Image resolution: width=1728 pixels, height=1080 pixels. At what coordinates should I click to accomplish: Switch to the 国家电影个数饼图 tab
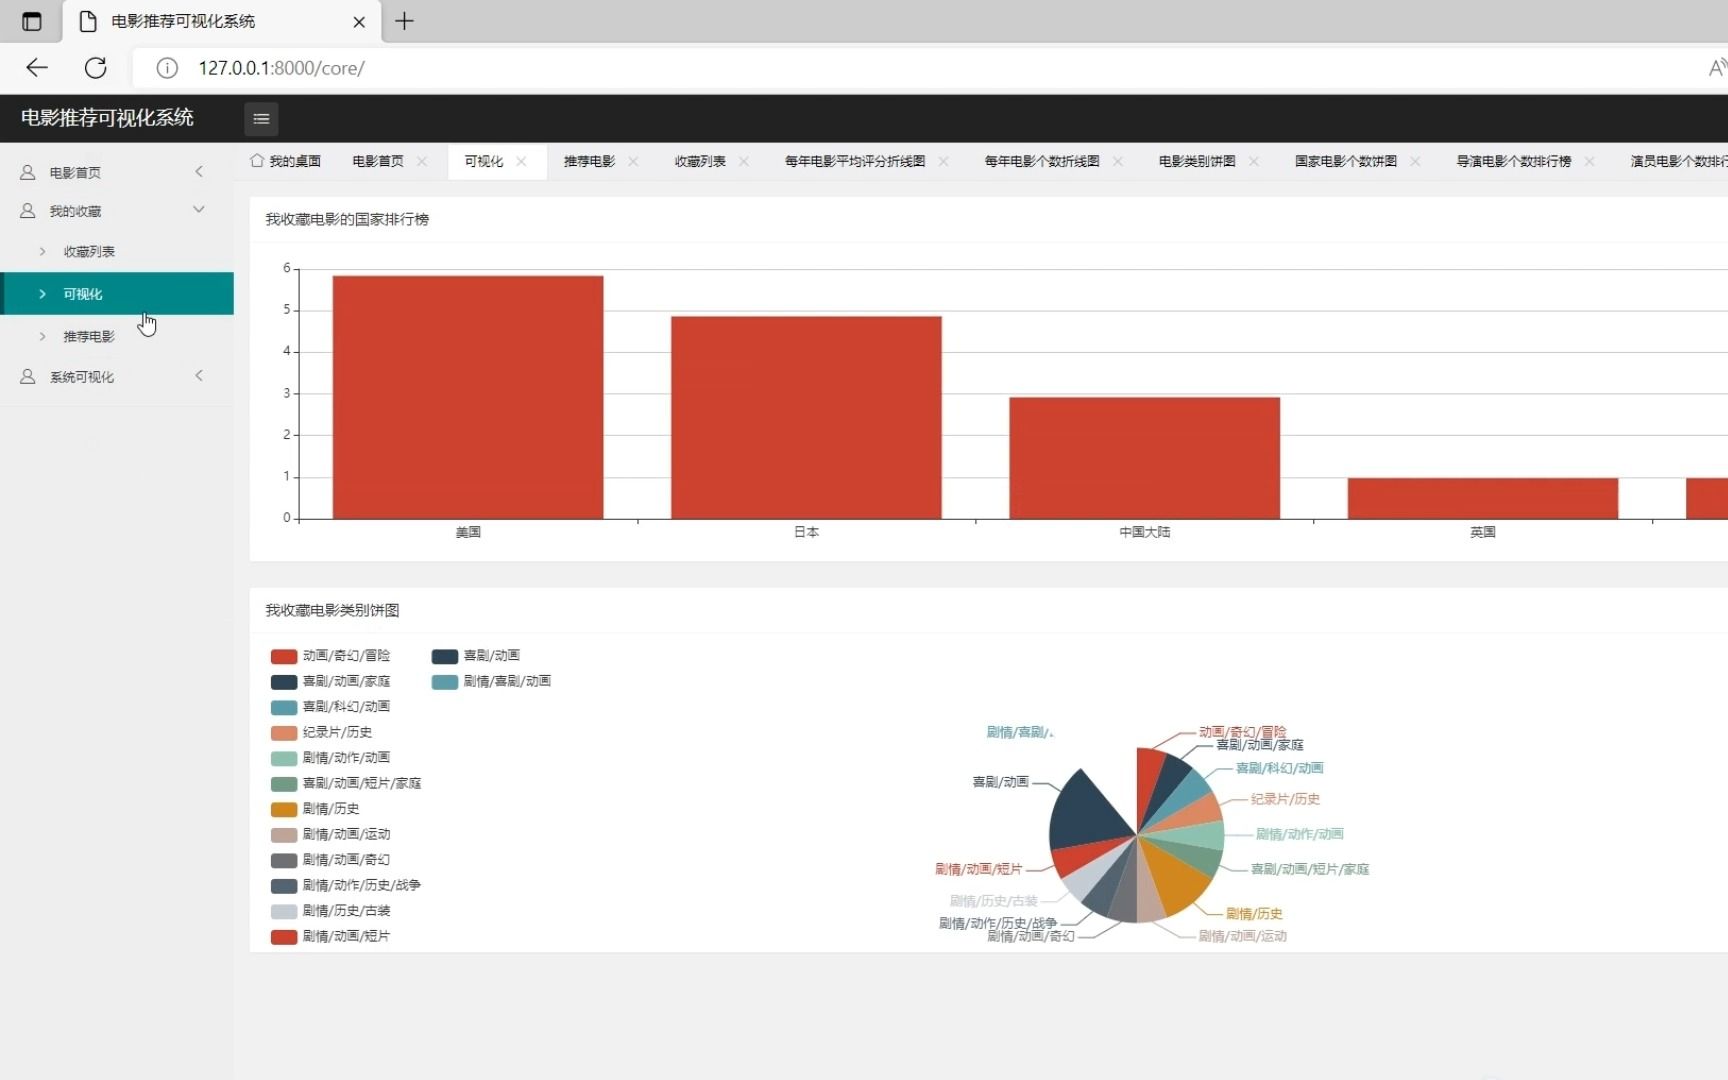(x=1346, y=161)
